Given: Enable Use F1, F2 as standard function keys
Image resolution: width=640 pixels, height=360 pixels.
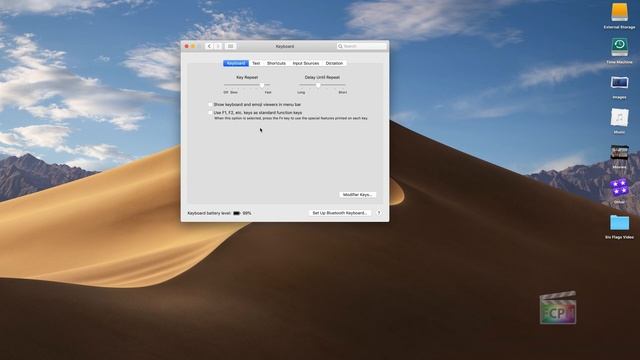Looking at the screenshot, I should 210,112.
